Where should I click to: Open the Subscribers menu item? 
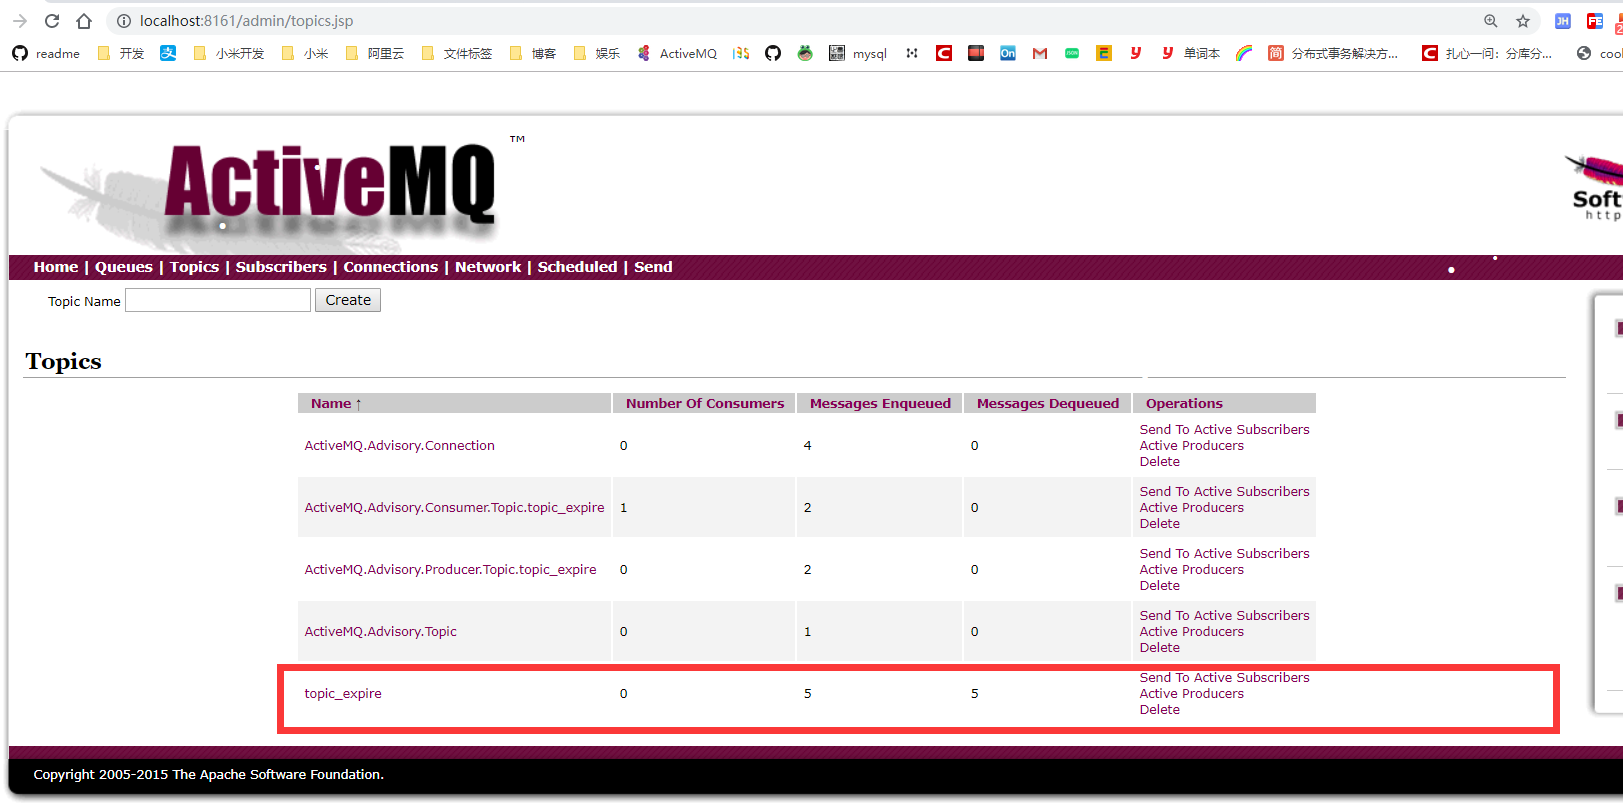281,267
